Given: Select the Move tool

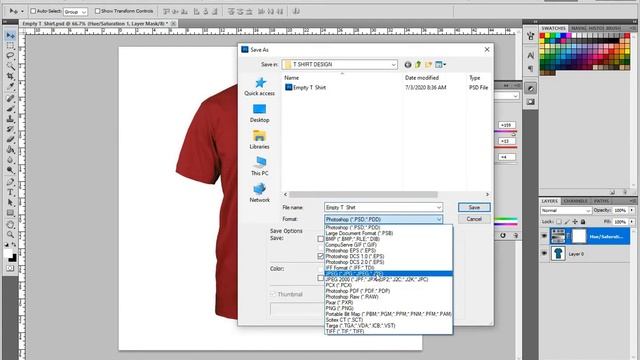Looking at the screenshot, I should click(x=10, y=36).
